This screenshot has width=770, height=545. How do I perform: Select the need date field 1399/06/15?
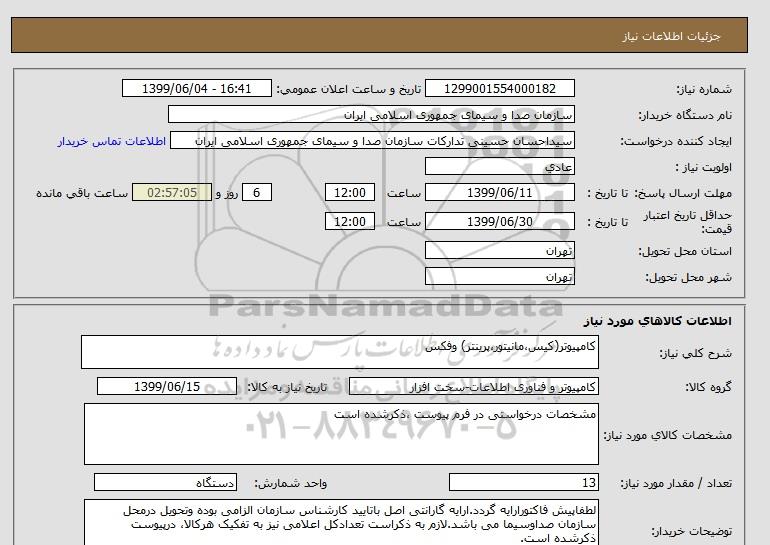(167, 386)
